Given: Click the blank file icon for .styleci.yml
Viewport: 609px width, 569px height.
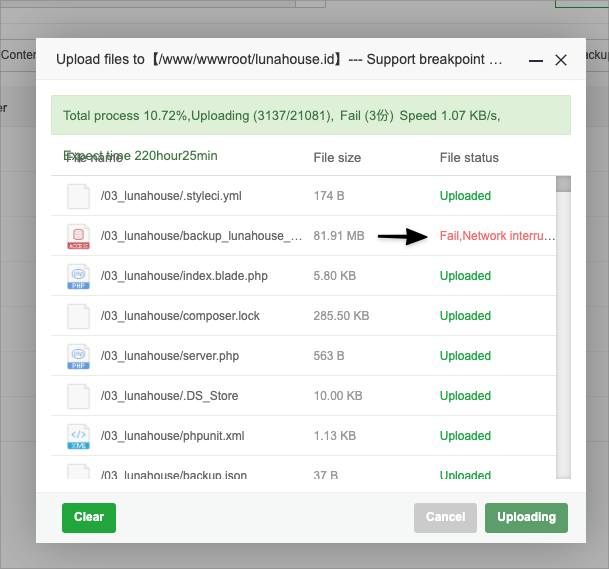Looking at the screenshot, I should click(78, 196).
